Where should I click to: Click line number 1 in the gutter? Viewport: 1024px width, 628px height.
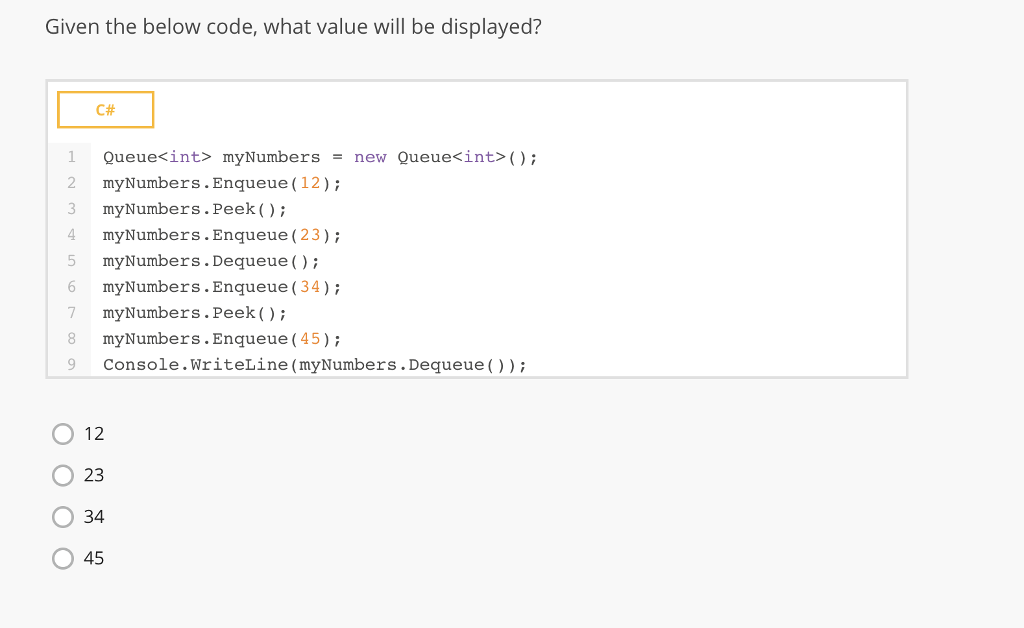click(x=72, y=157)
